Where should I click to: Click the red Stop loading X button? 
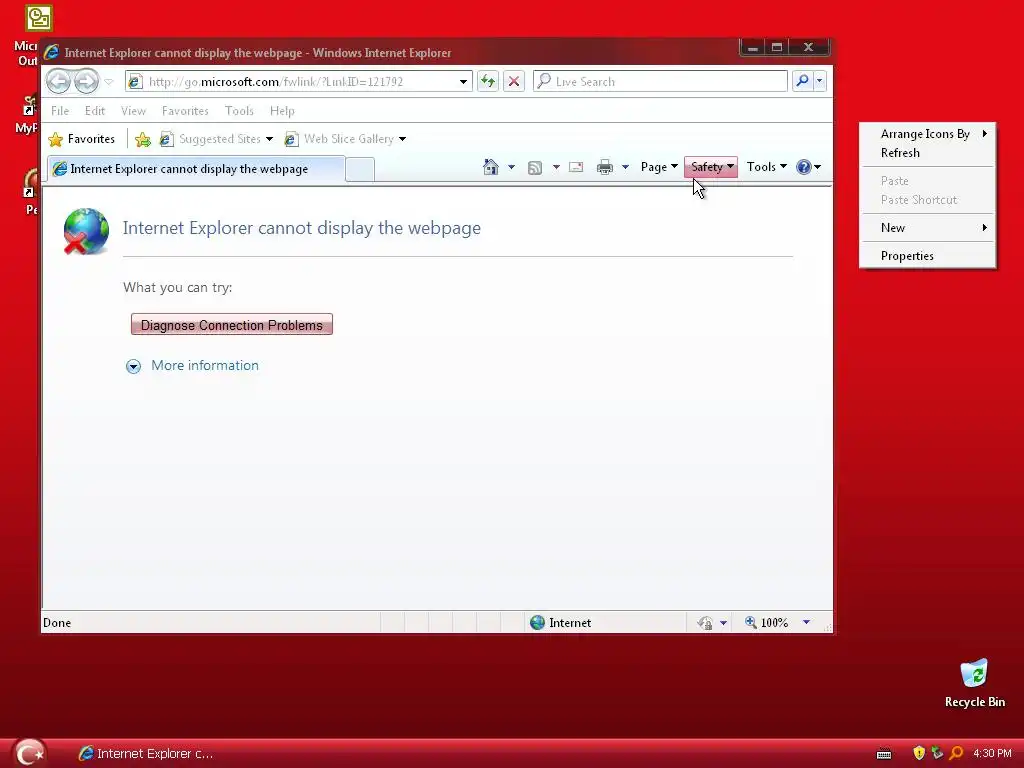(x=514, y=82)
